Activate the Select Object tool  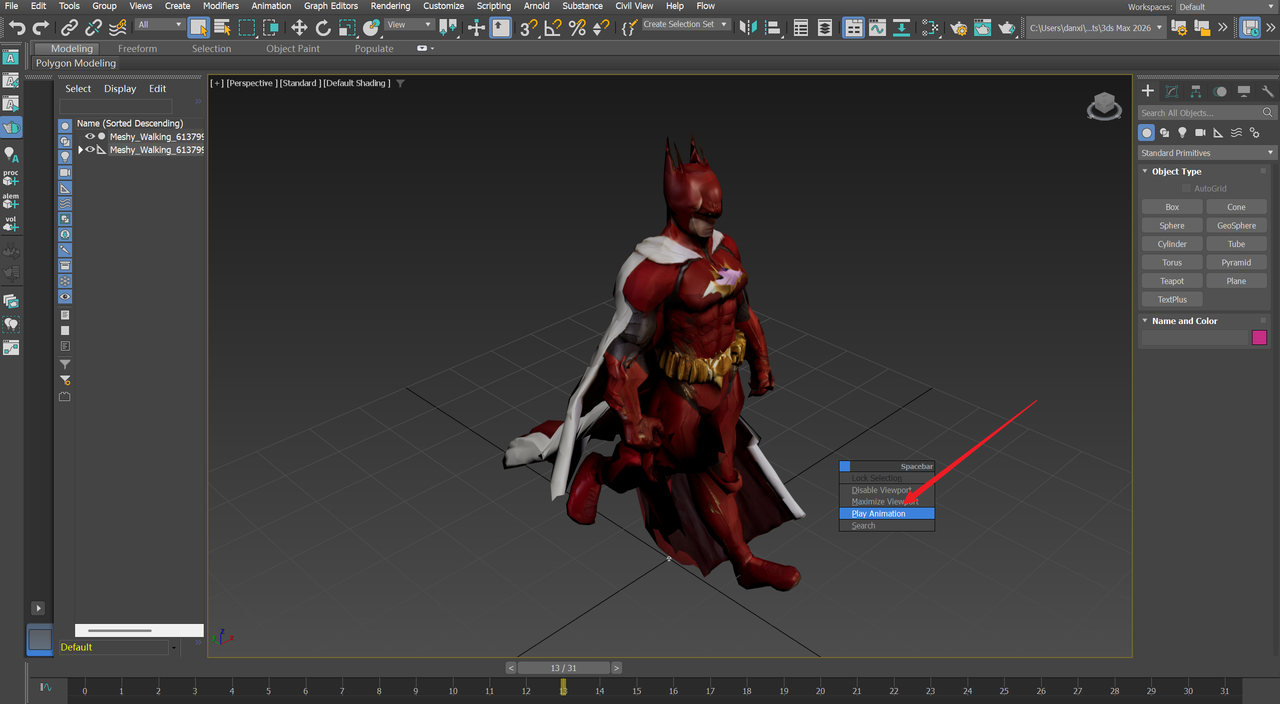(199, 28)
